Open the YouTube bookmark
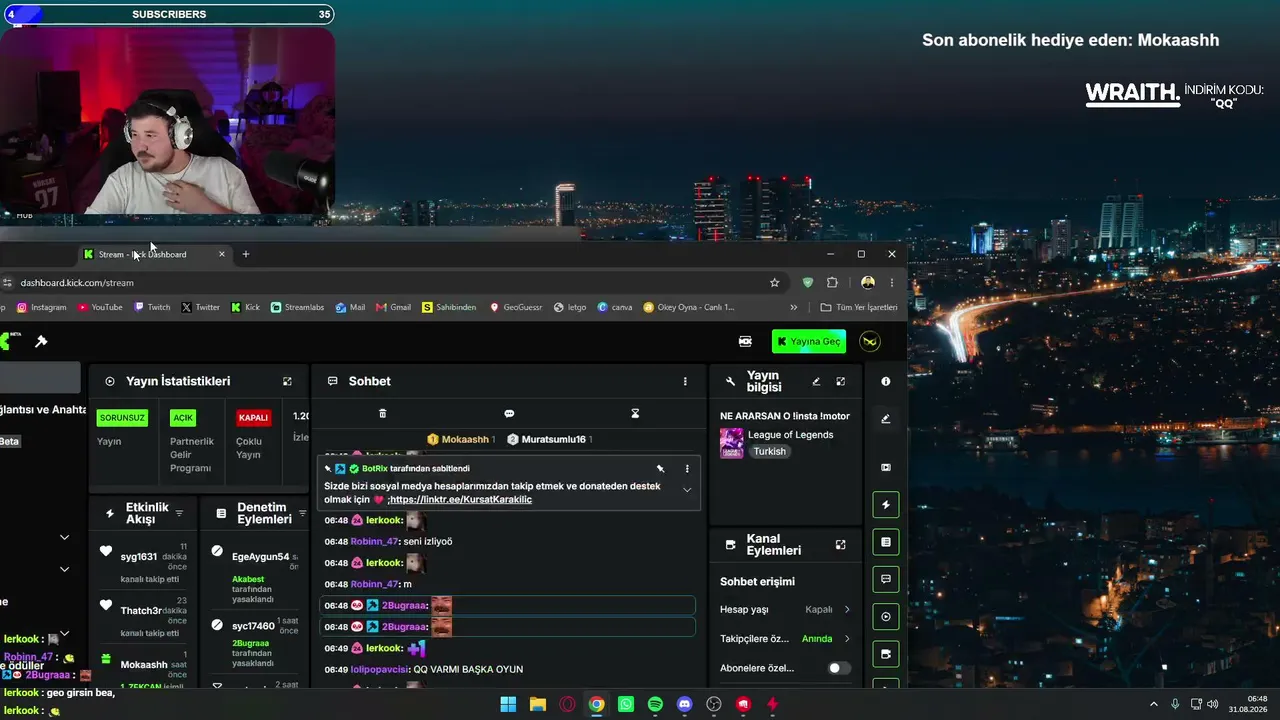The height and width of the screenshot is (720, 1280). (x=100, y=308)
